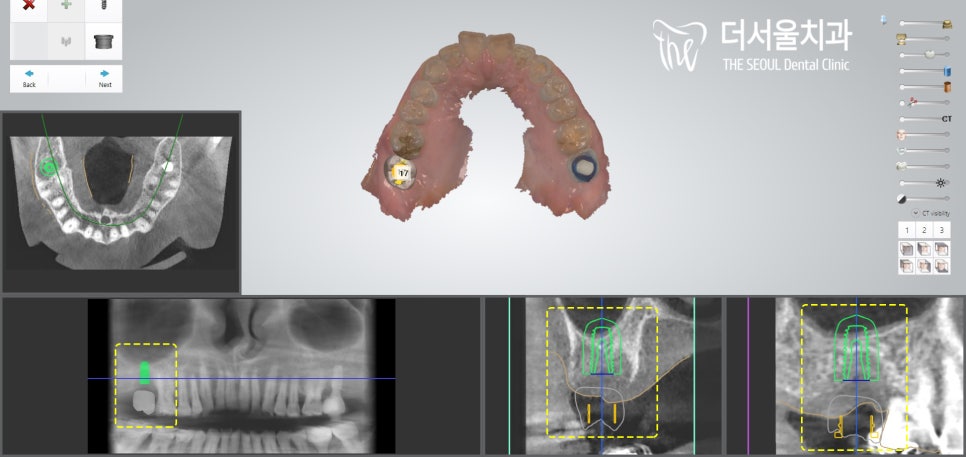Select CT visibility preset 1

point(907,230)
